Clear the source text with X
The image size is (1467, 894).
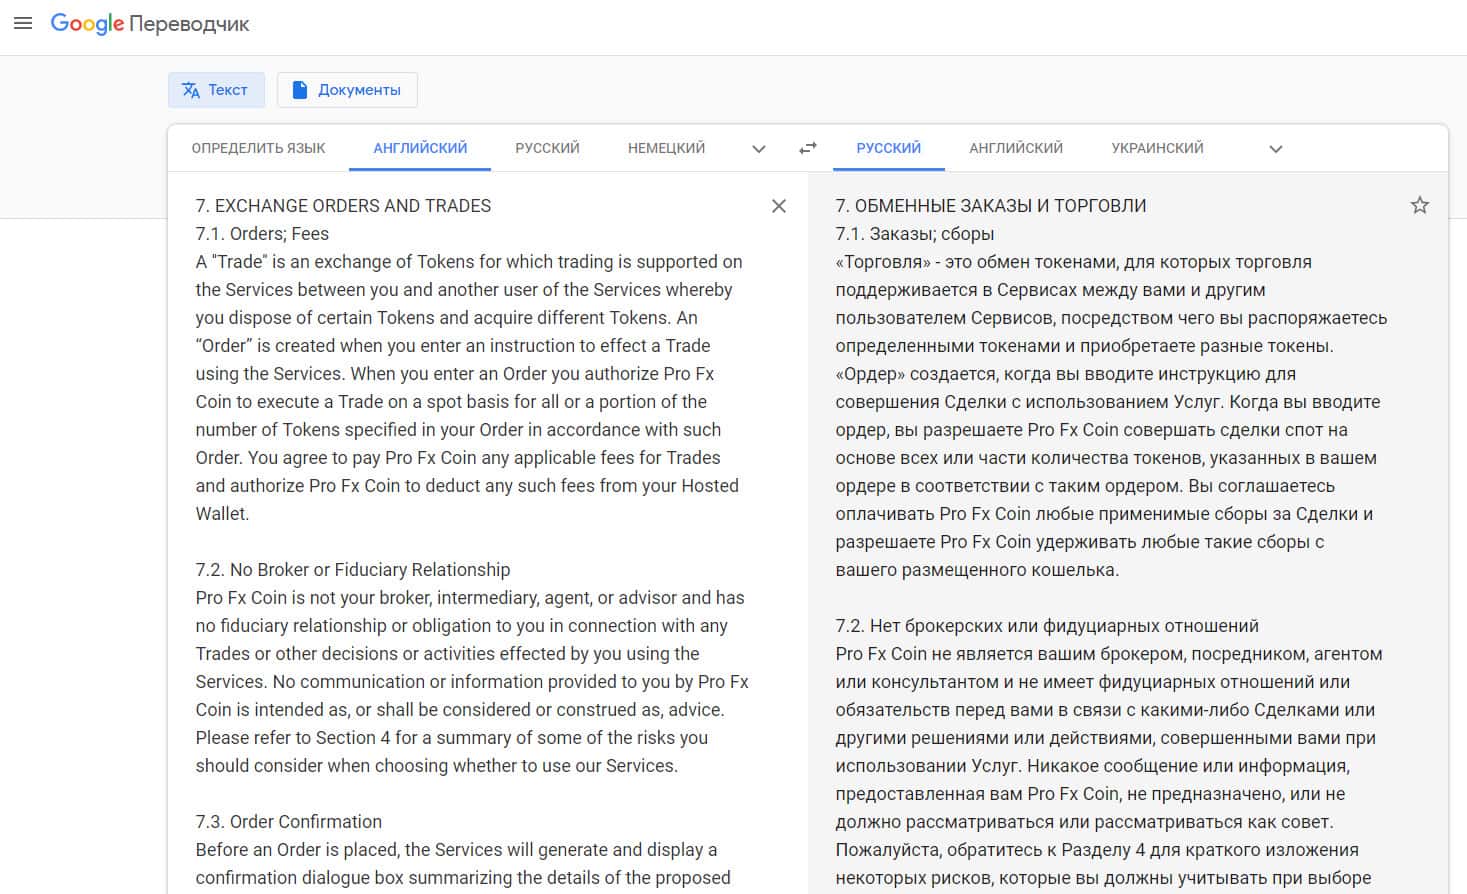779,206
